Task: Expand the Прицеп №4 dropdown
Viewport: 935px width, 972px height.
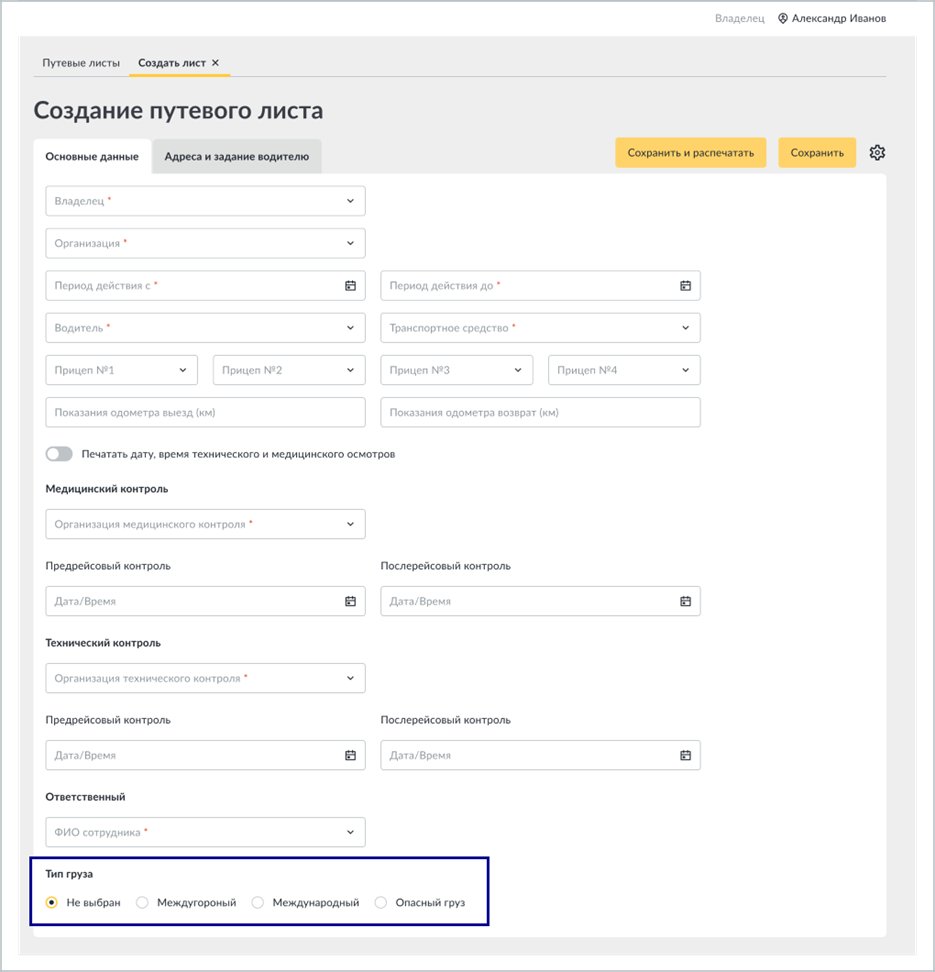Action: (624, 370)
